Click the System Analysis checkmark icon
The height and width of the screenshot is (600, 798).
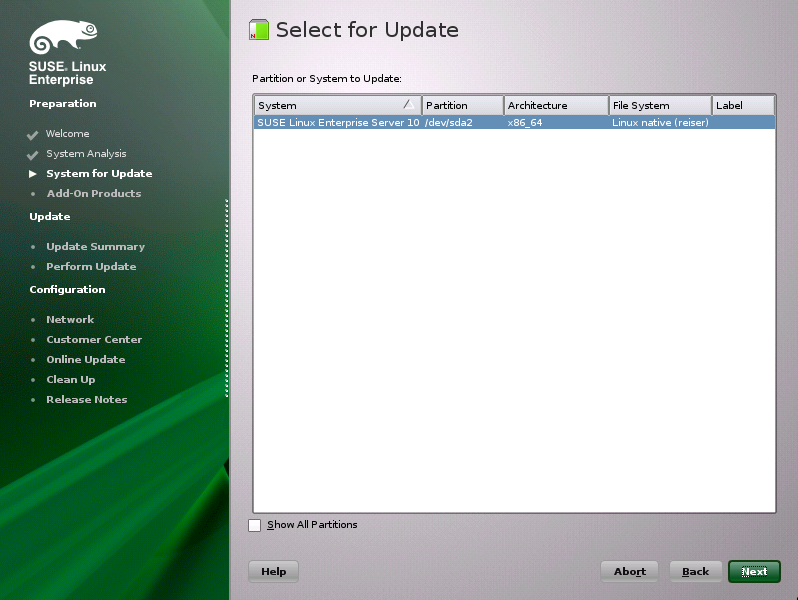(x=33, y=155)
